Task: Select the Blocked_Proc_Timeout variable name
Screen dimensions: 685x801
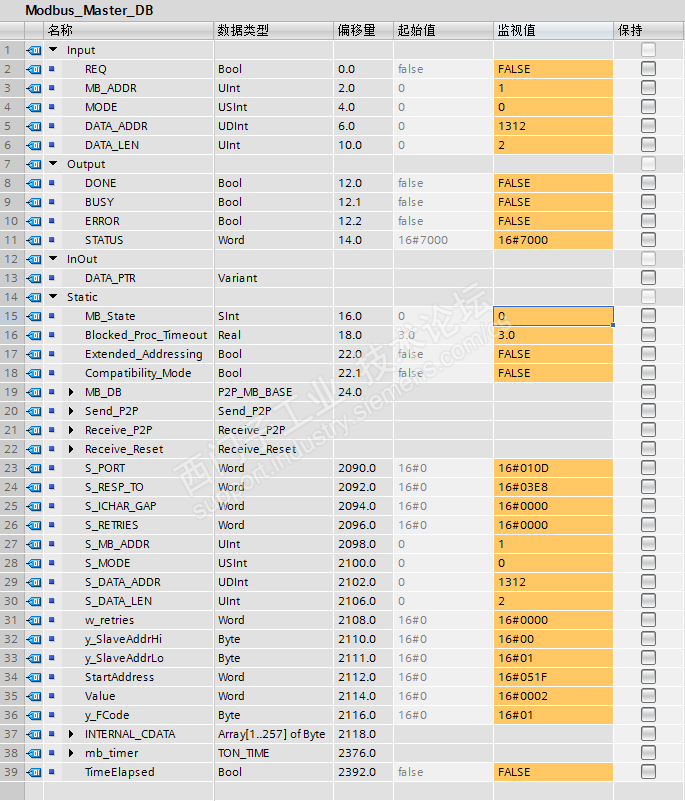Action: pos(146,335)
